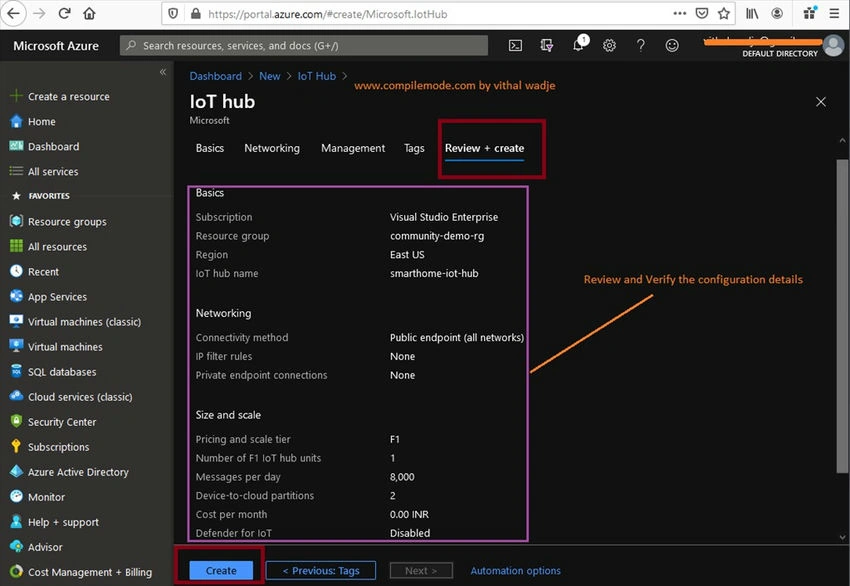Bookmark this page with star icon

724,14
